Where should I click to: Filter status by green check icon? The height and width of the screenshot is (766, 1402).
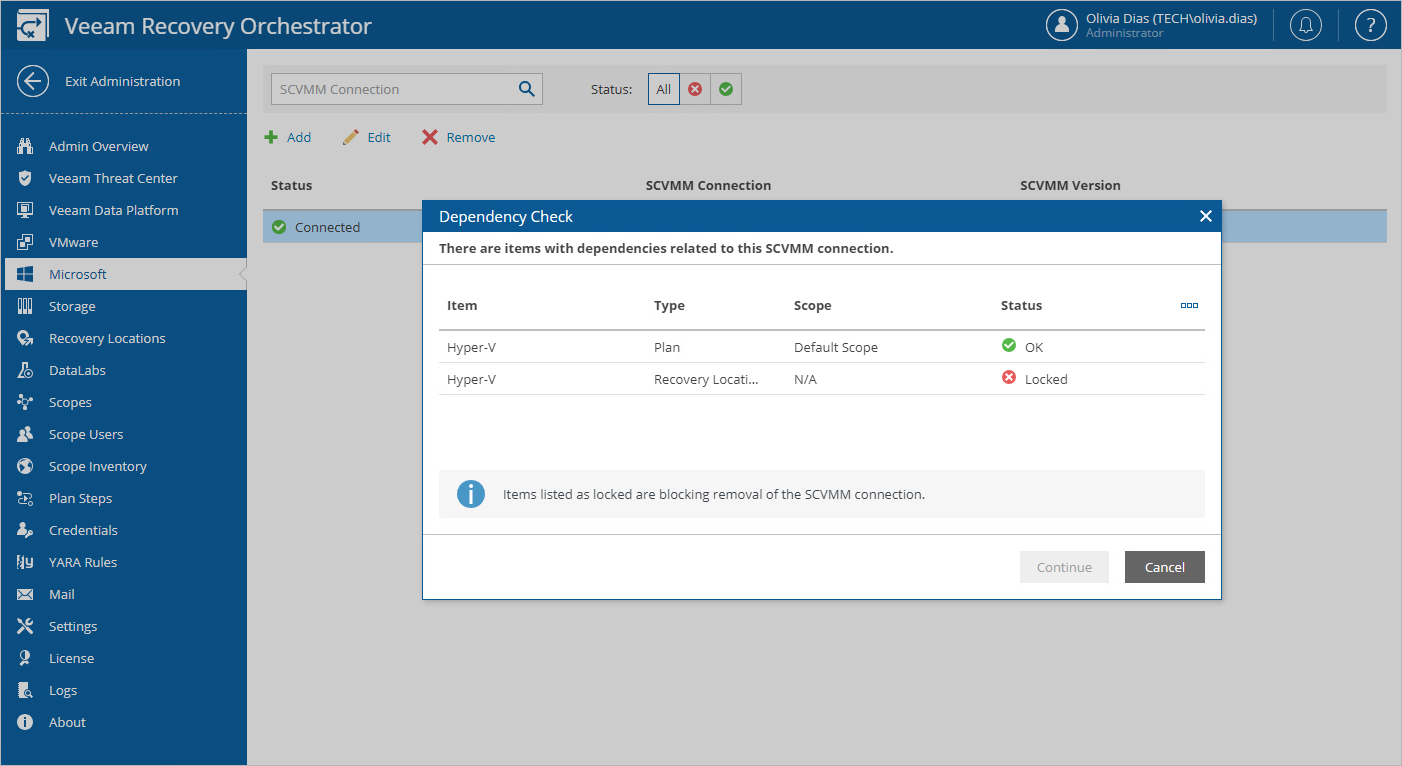726,89
